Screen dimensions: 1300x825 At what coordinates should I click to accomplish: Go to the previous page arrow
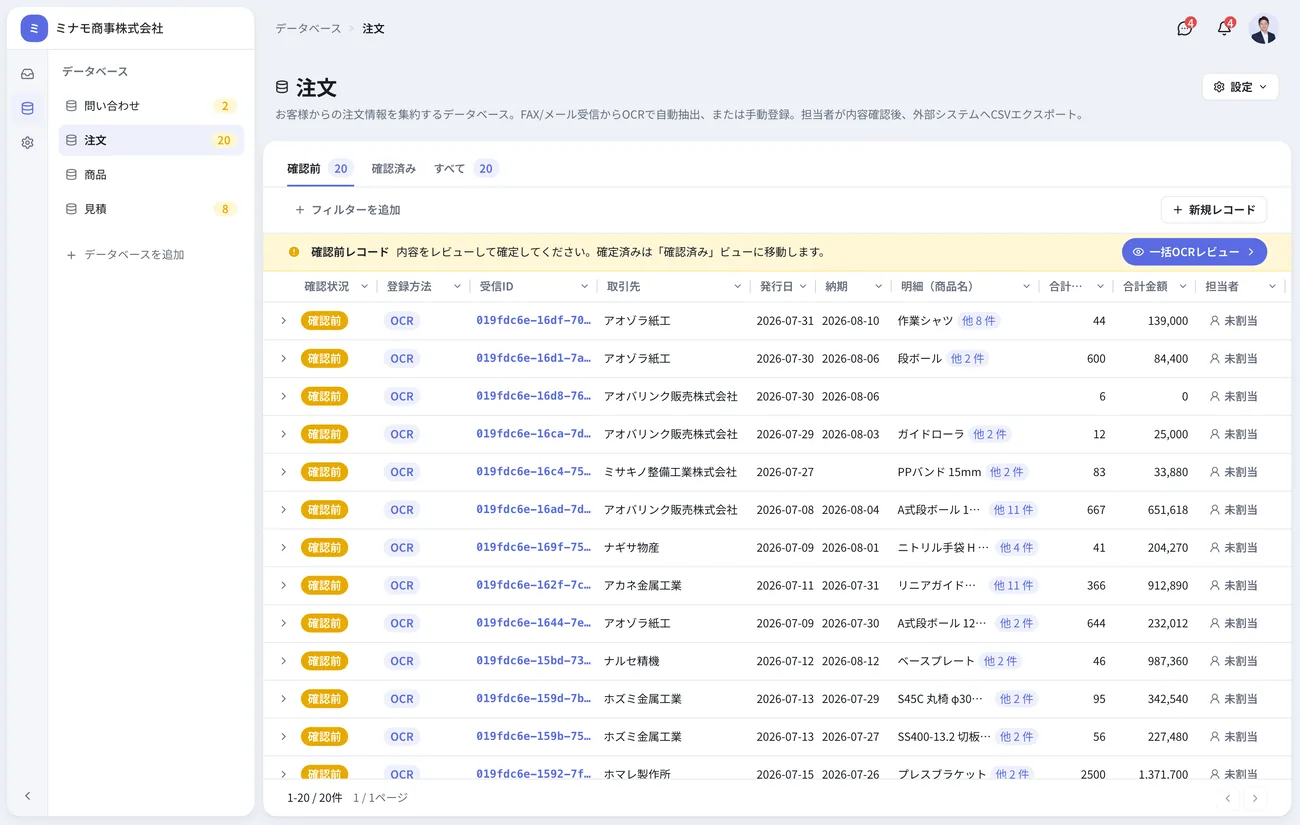point(1228,798)
